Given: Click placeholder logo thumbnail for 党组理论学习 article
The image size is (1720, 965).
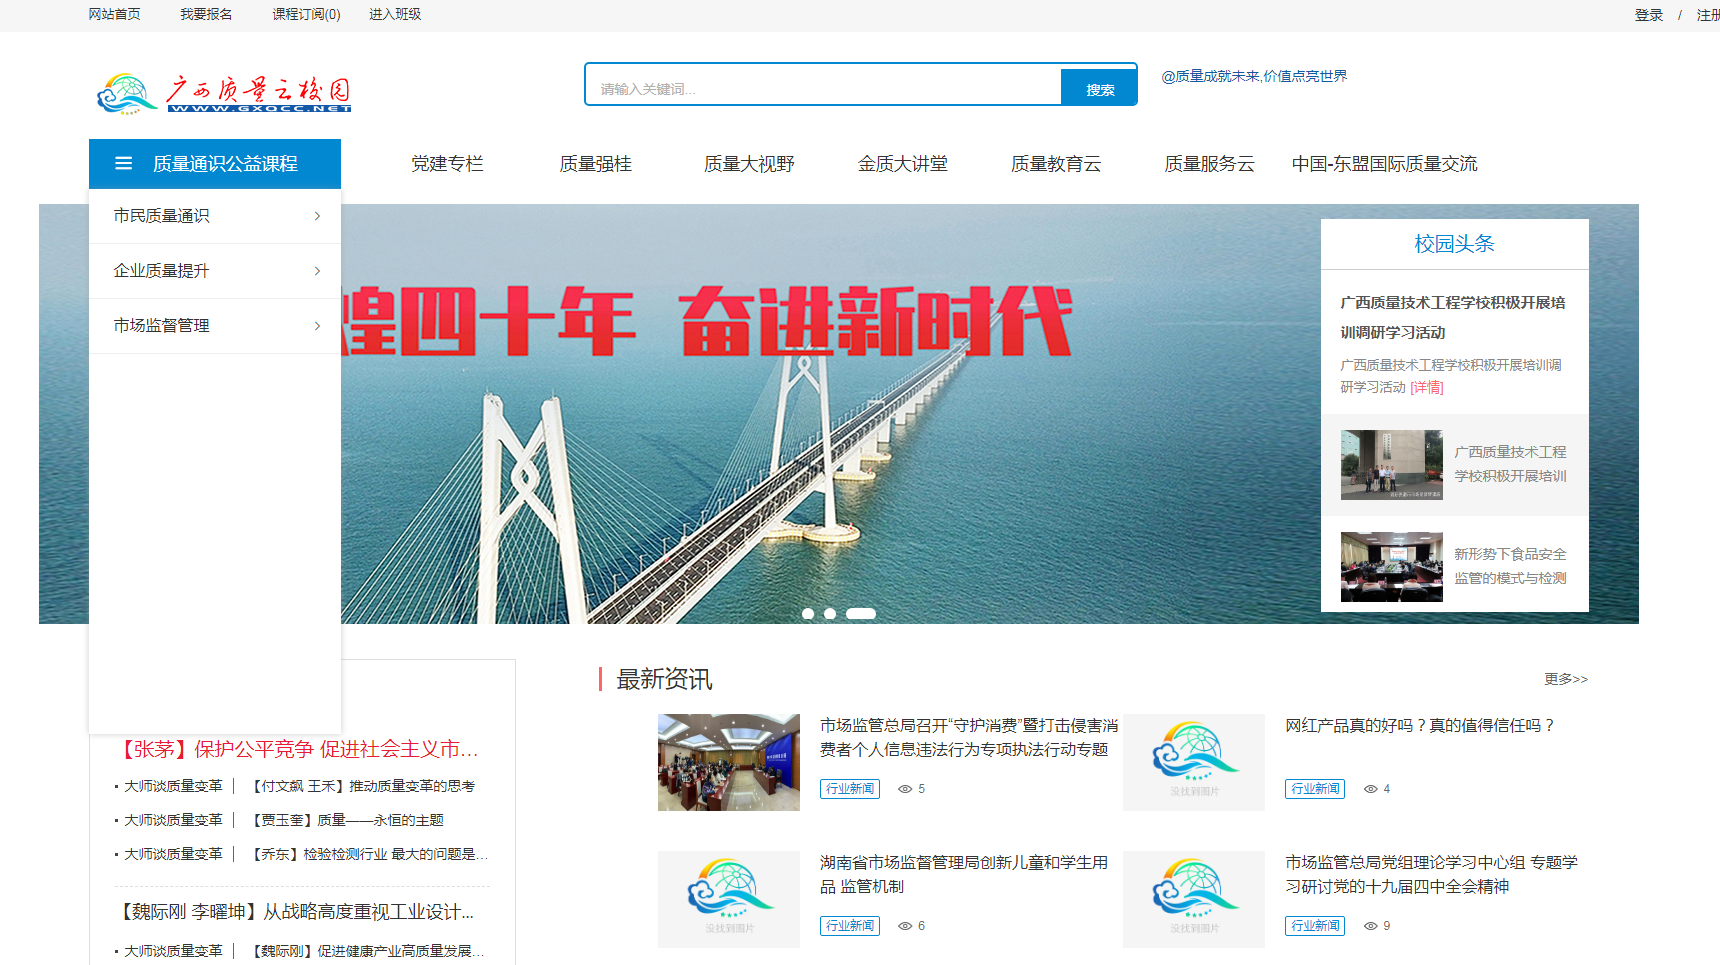Looking at the screenshot, I should point(1194,899).
